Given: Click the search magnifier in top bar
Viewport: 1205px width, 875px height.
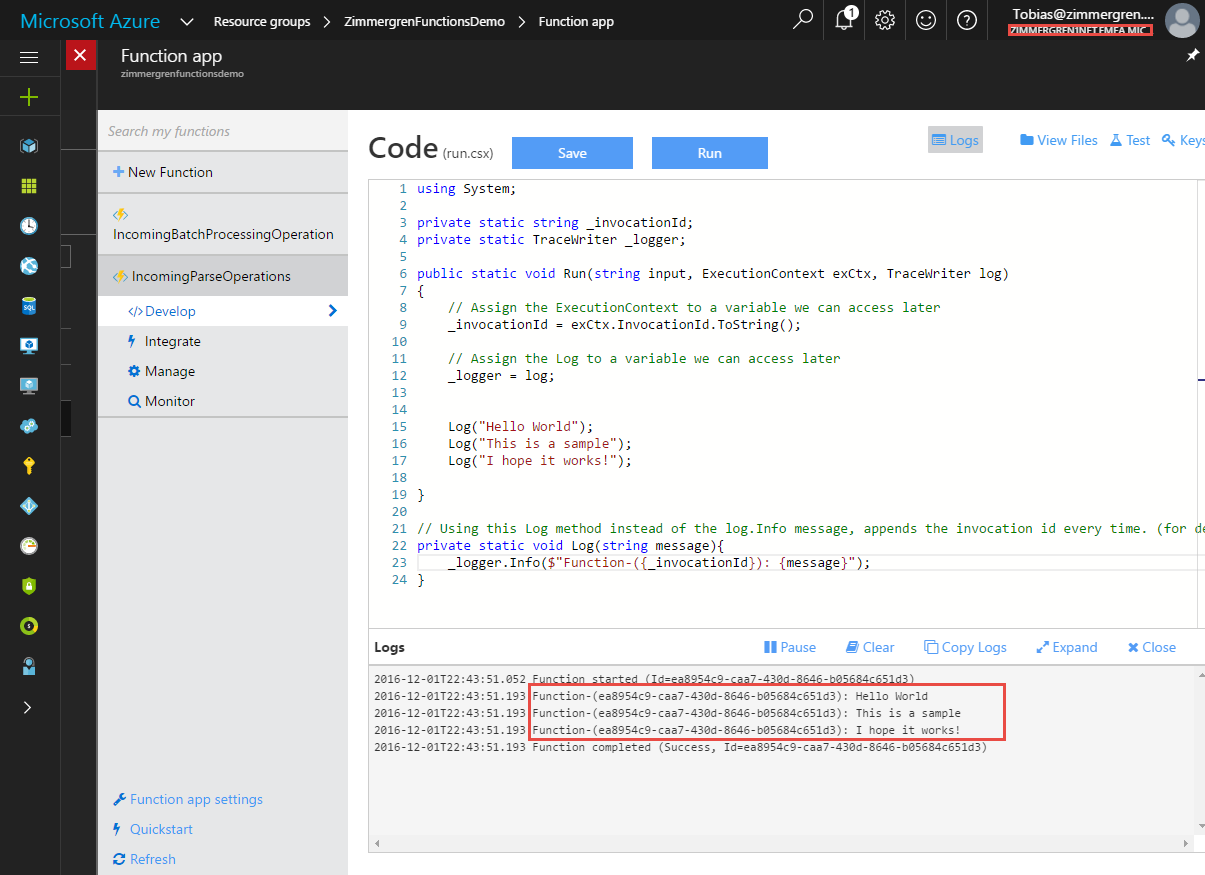Looking at the screenshot, I should (802, 20).
